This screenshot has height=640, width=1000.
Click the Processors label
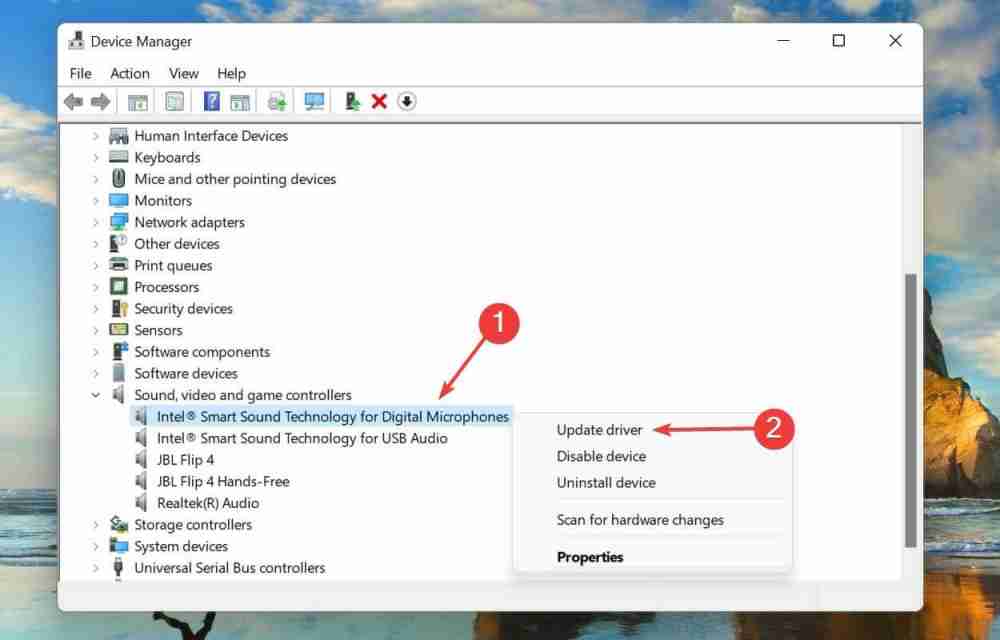pos(166,287)
